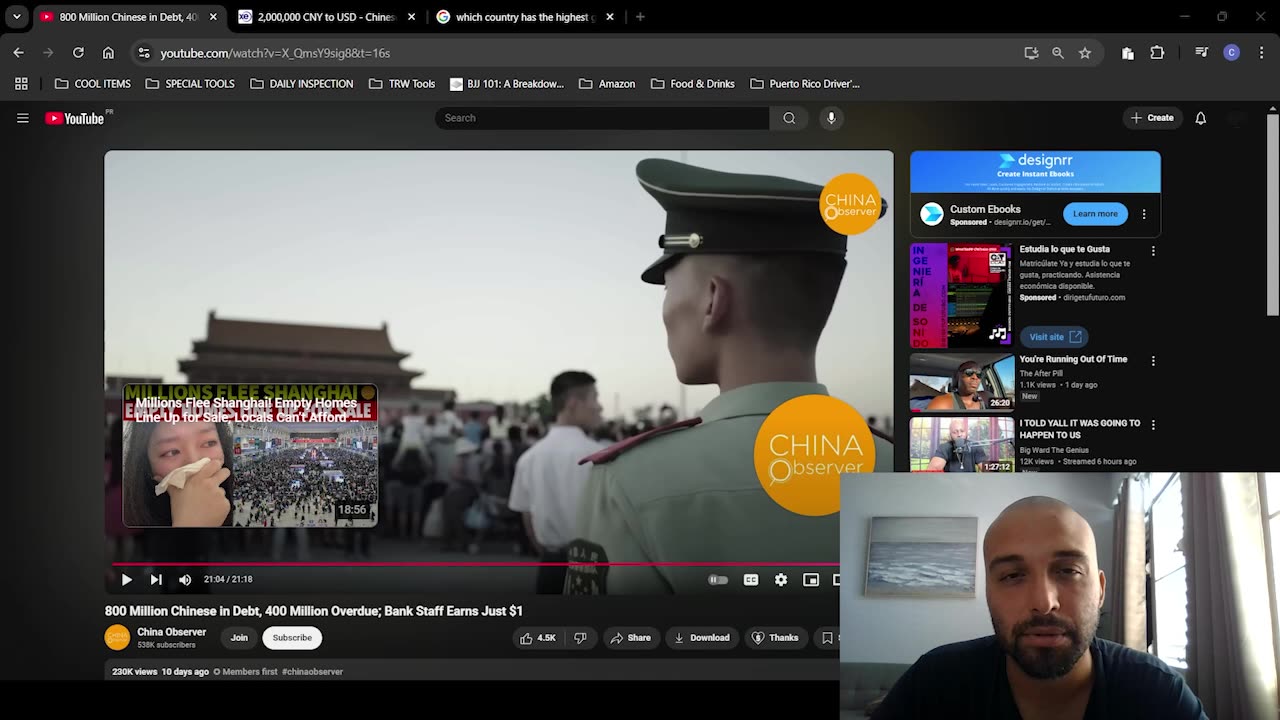The image size is (1280, 720).
Task: Click the search magnifier button
Action: pos(789,118)
